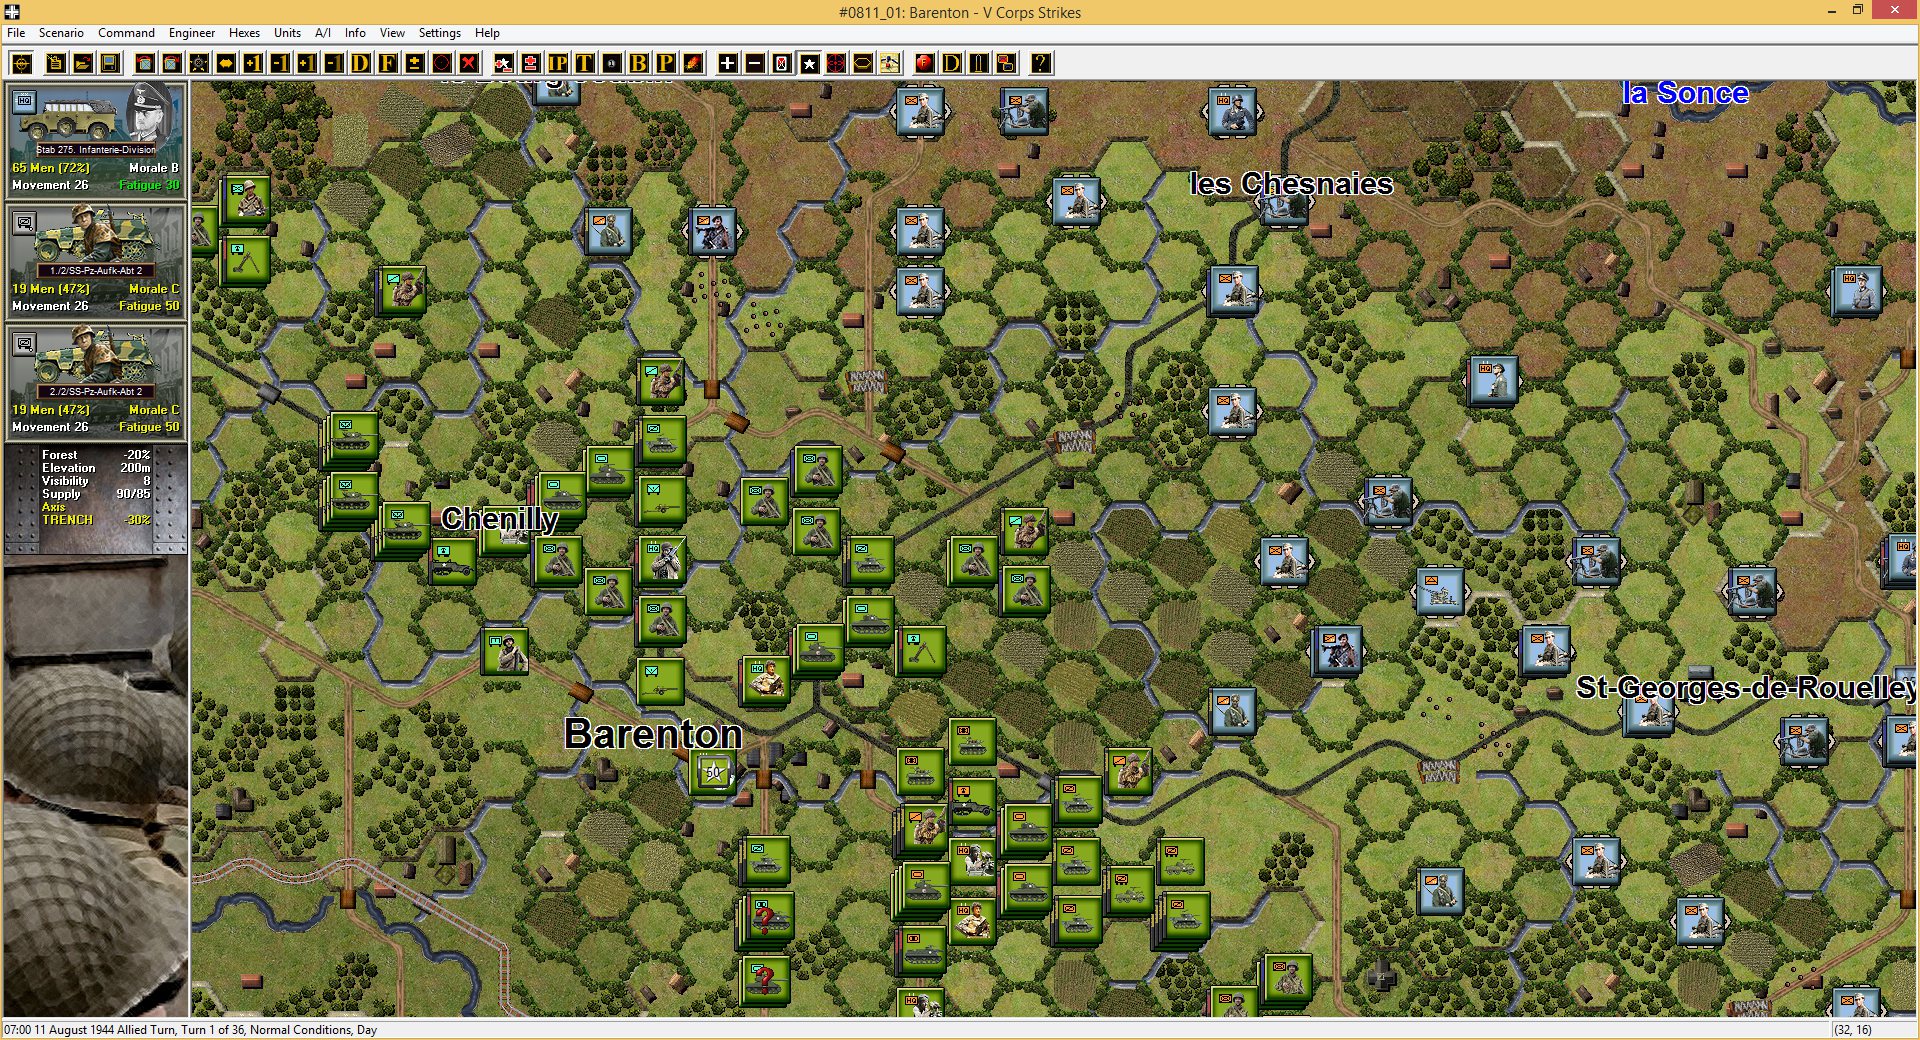The height and width of the screenshot is (1040, 1920).
Task: Click the yellow question mark help icon
Action: click(x=1041, y=63)
